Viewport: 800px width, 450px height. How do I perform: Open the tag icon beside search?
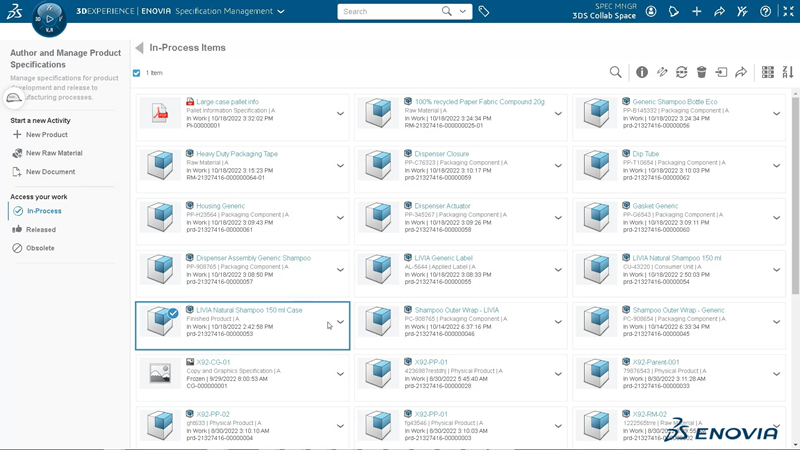point(484,12)
